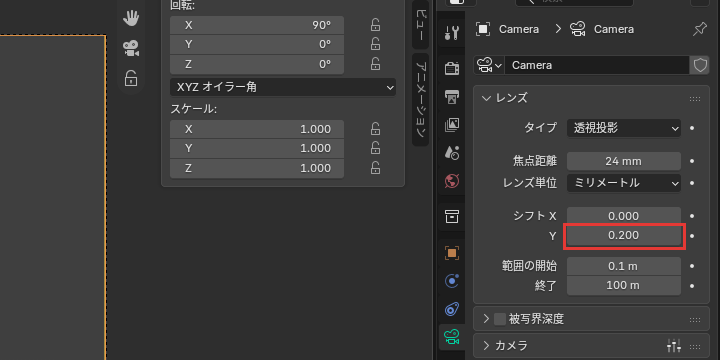Open the View Layer properties tab
The image size is (720, 360).
coord(452,125)
